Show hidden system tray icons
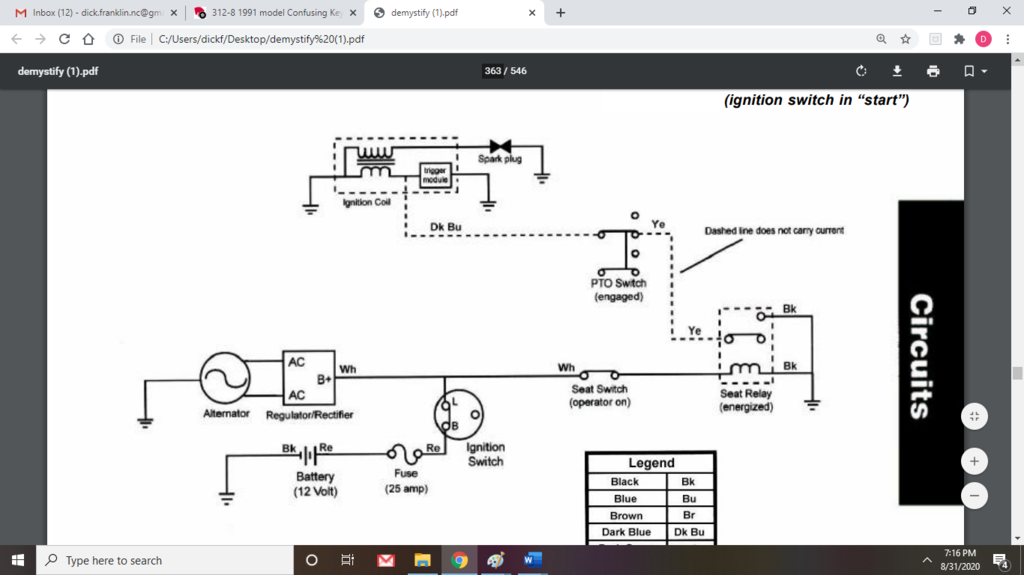 pos(927,560)
